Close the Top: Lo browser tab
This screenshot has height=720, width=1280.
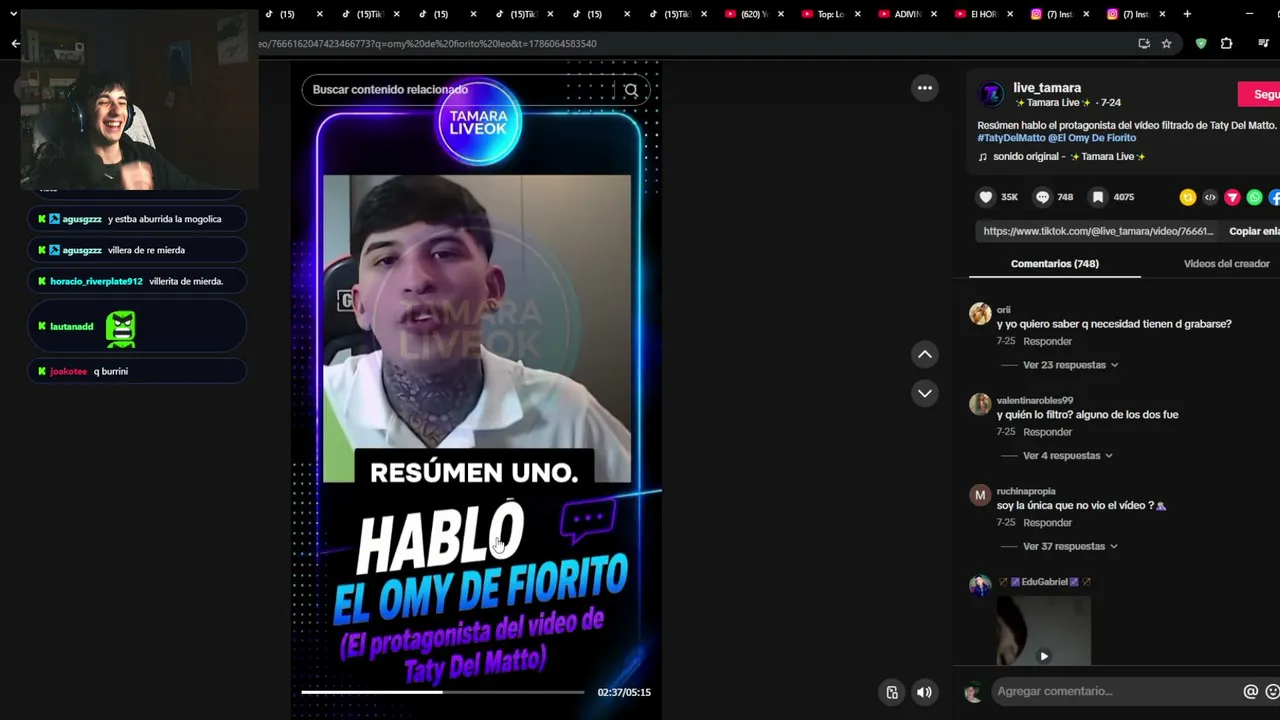858,14
